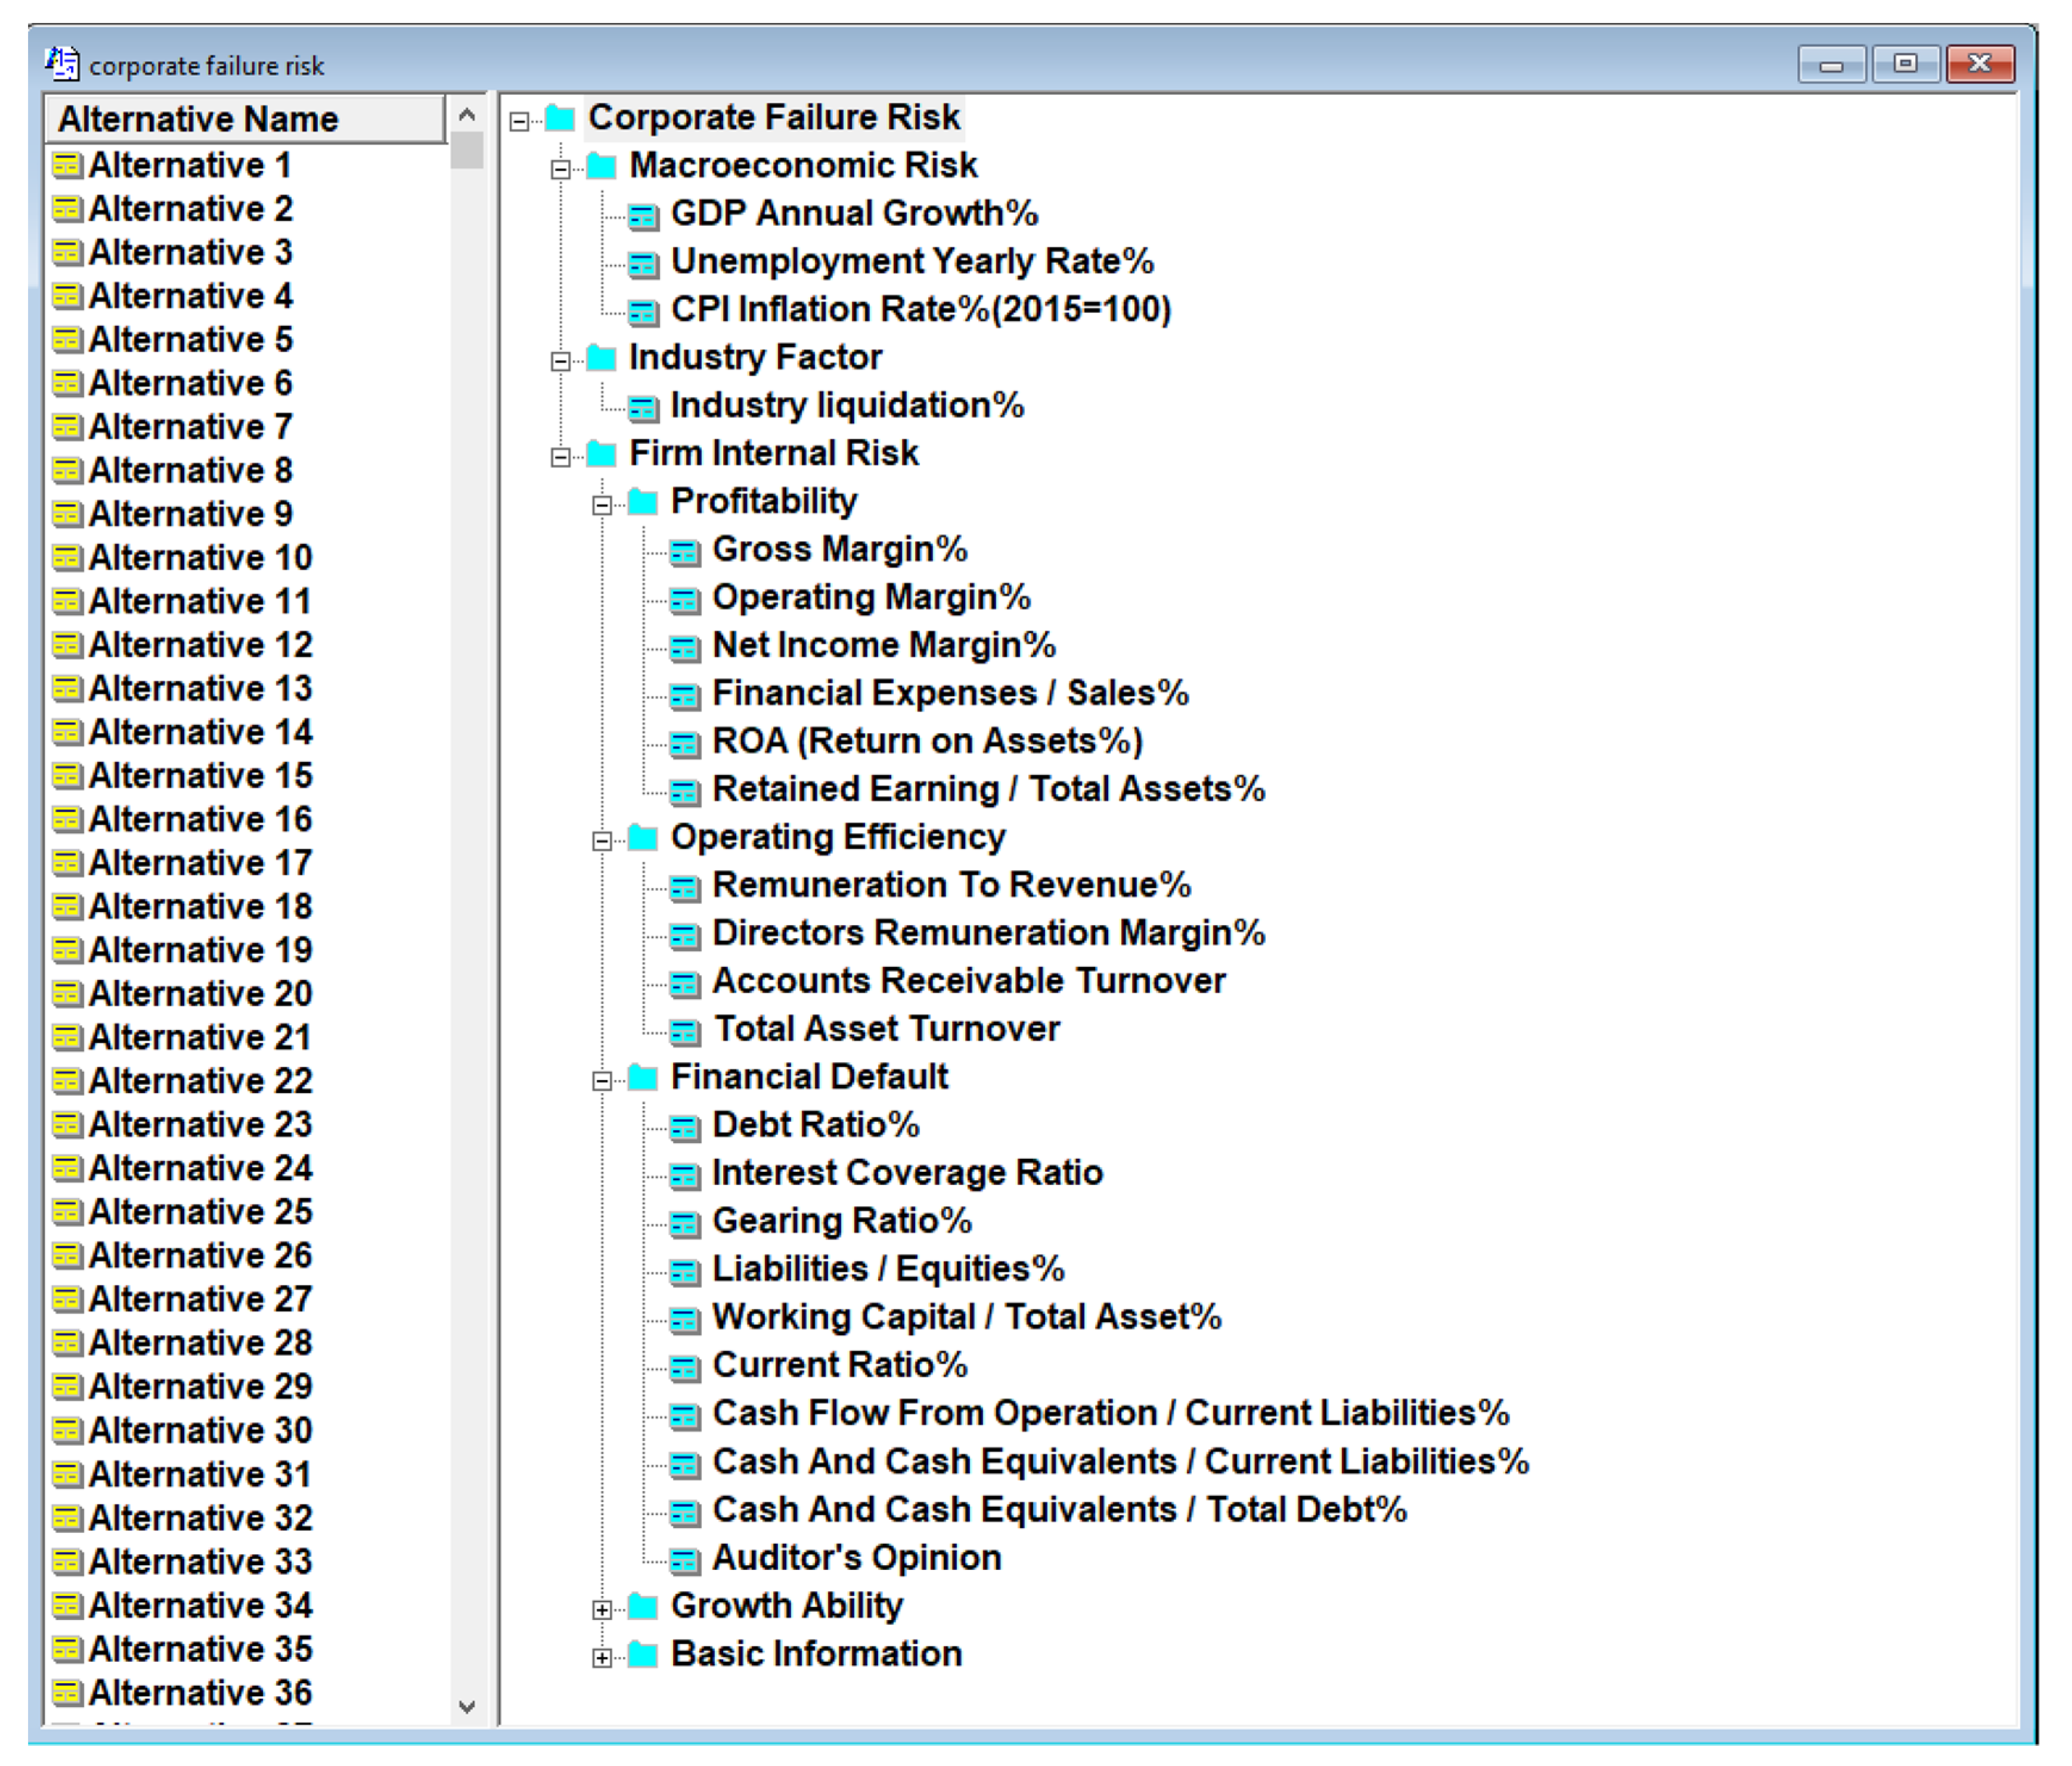
Task: Click the Total Asset Turnover attribute icon
Action: tap(684, 1031)
